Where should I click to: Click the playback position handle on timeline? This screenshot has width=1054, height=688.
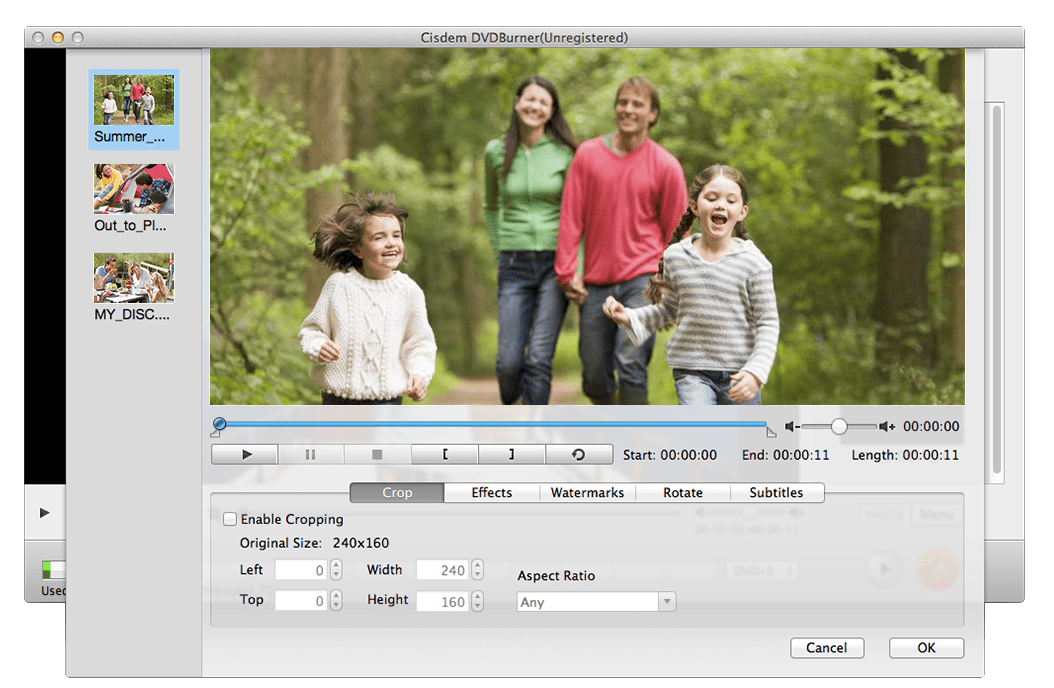(x=219, y=424)
